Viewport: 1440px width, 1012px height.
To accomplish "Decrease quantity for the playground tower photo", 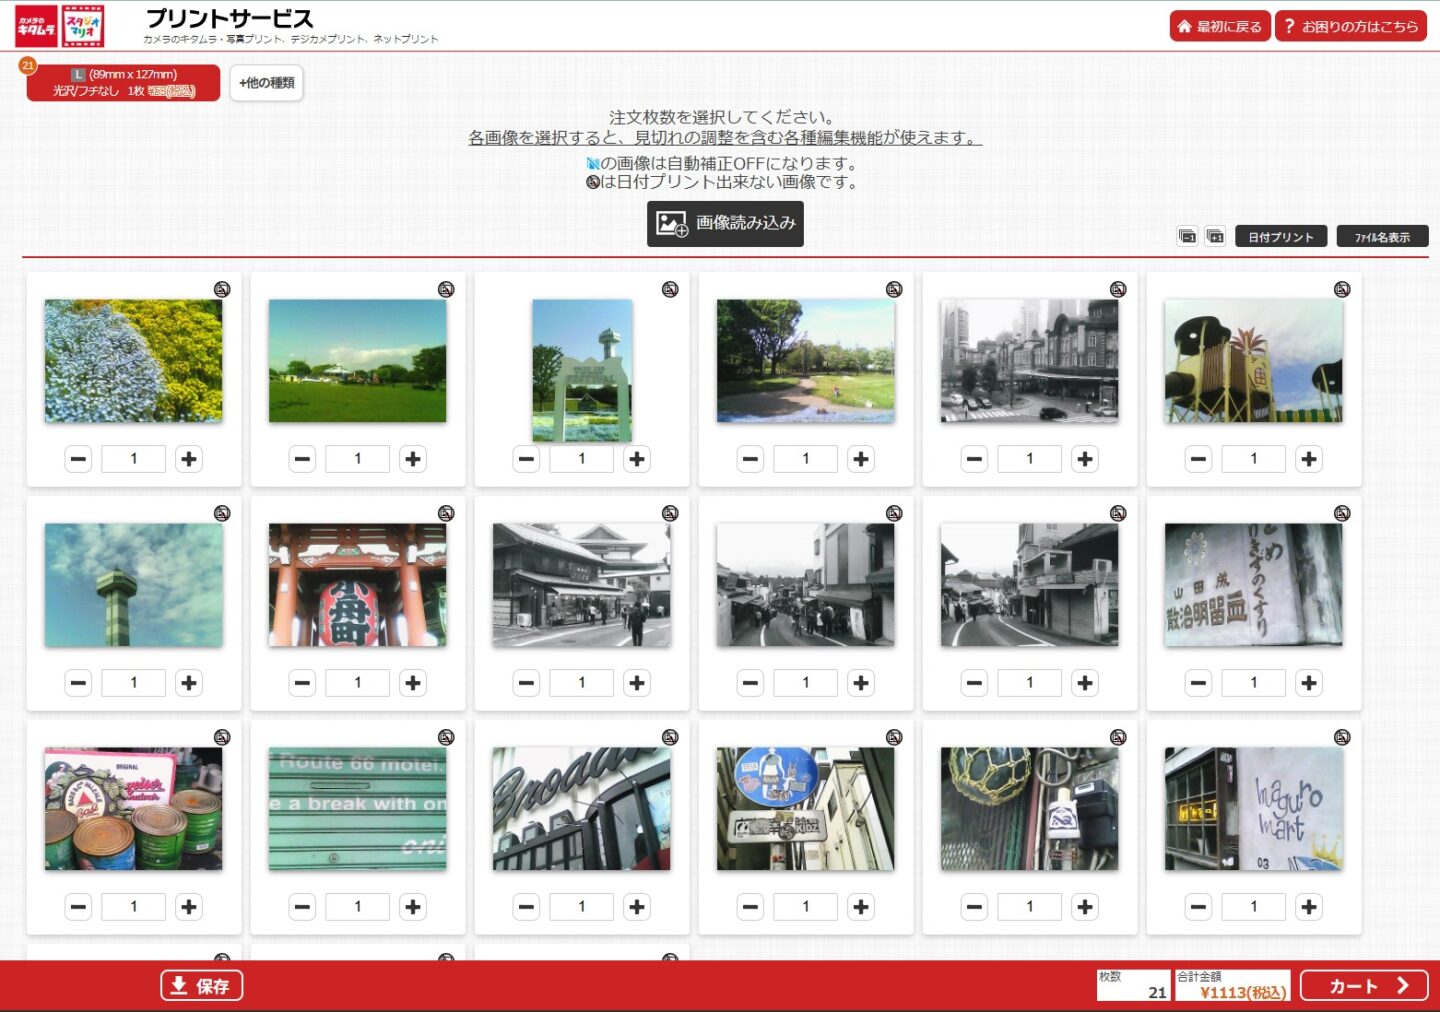I will [x=1199, y=459].
